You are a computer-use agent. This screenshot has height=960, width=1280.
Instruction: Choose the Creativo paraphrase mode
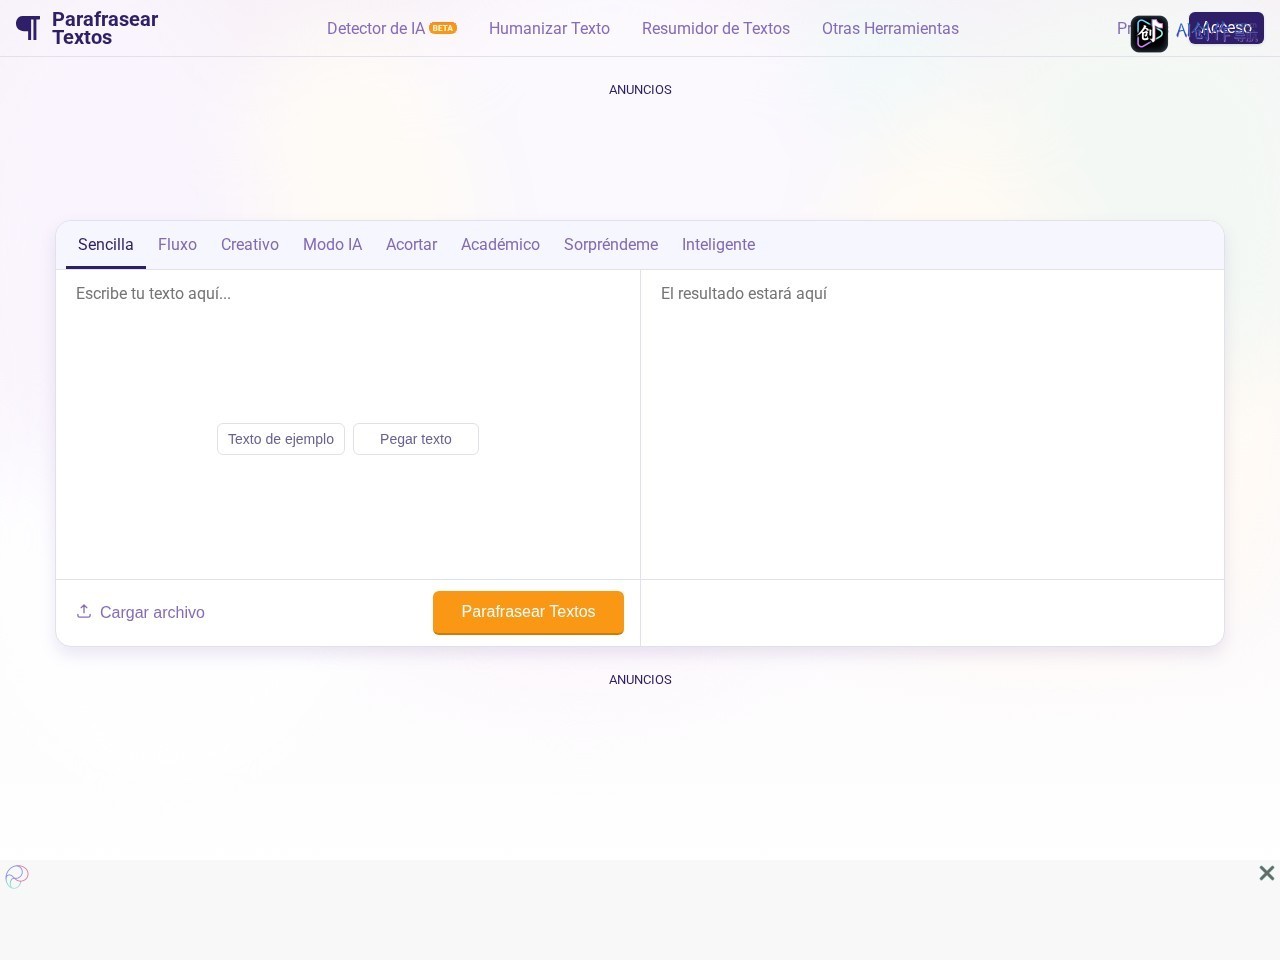coord(250,245)
